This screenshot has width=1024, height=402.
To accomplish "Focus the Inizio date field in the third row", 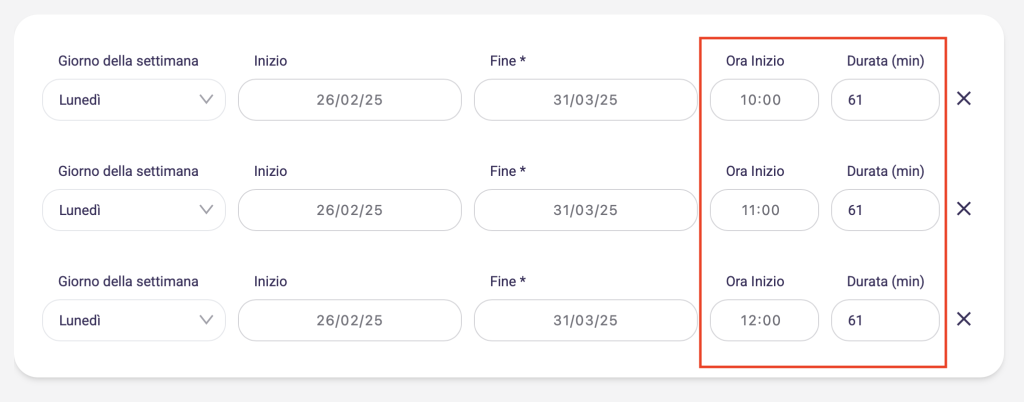I will 350,320.
